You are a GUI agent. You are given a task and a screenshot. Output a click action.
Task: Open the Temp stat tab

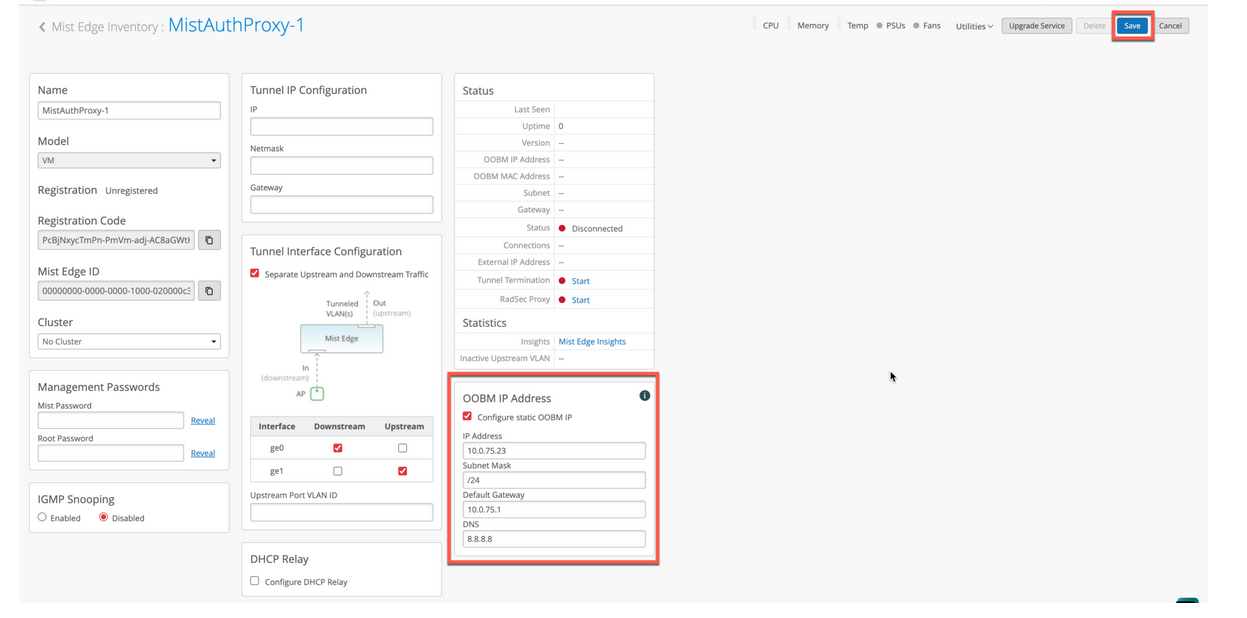pyautogui.click(x=858, y=26)
